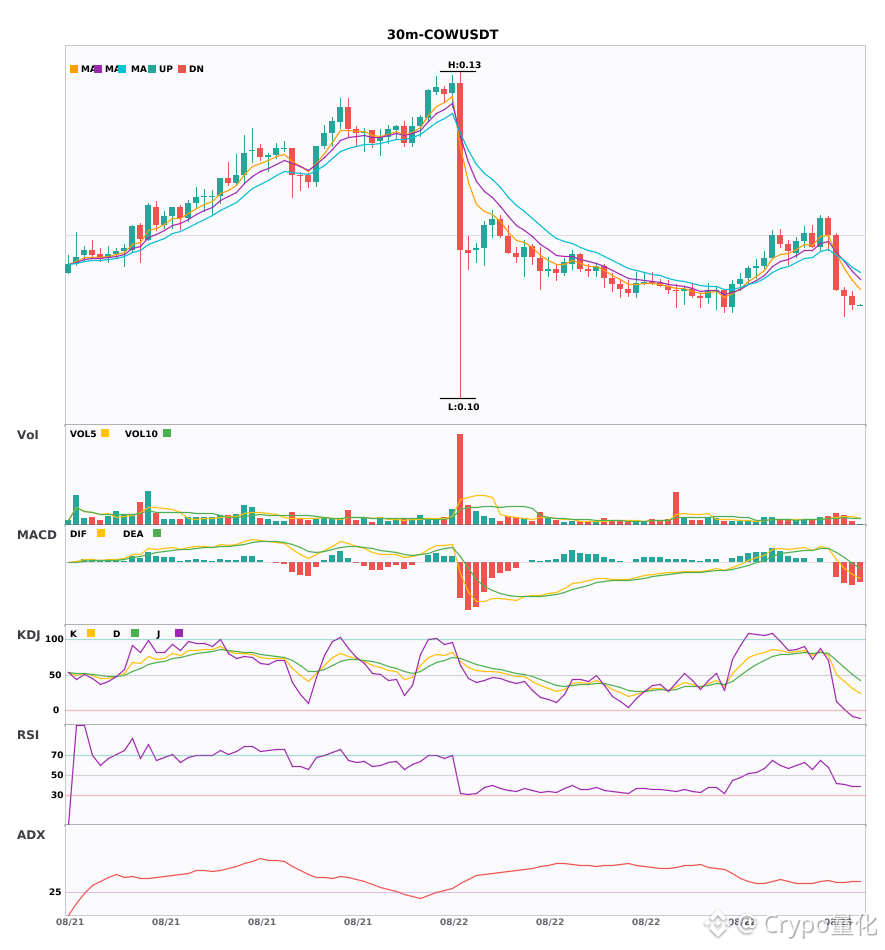
Task: Select the KDJ panel label
Action: (x=28, y=635)
